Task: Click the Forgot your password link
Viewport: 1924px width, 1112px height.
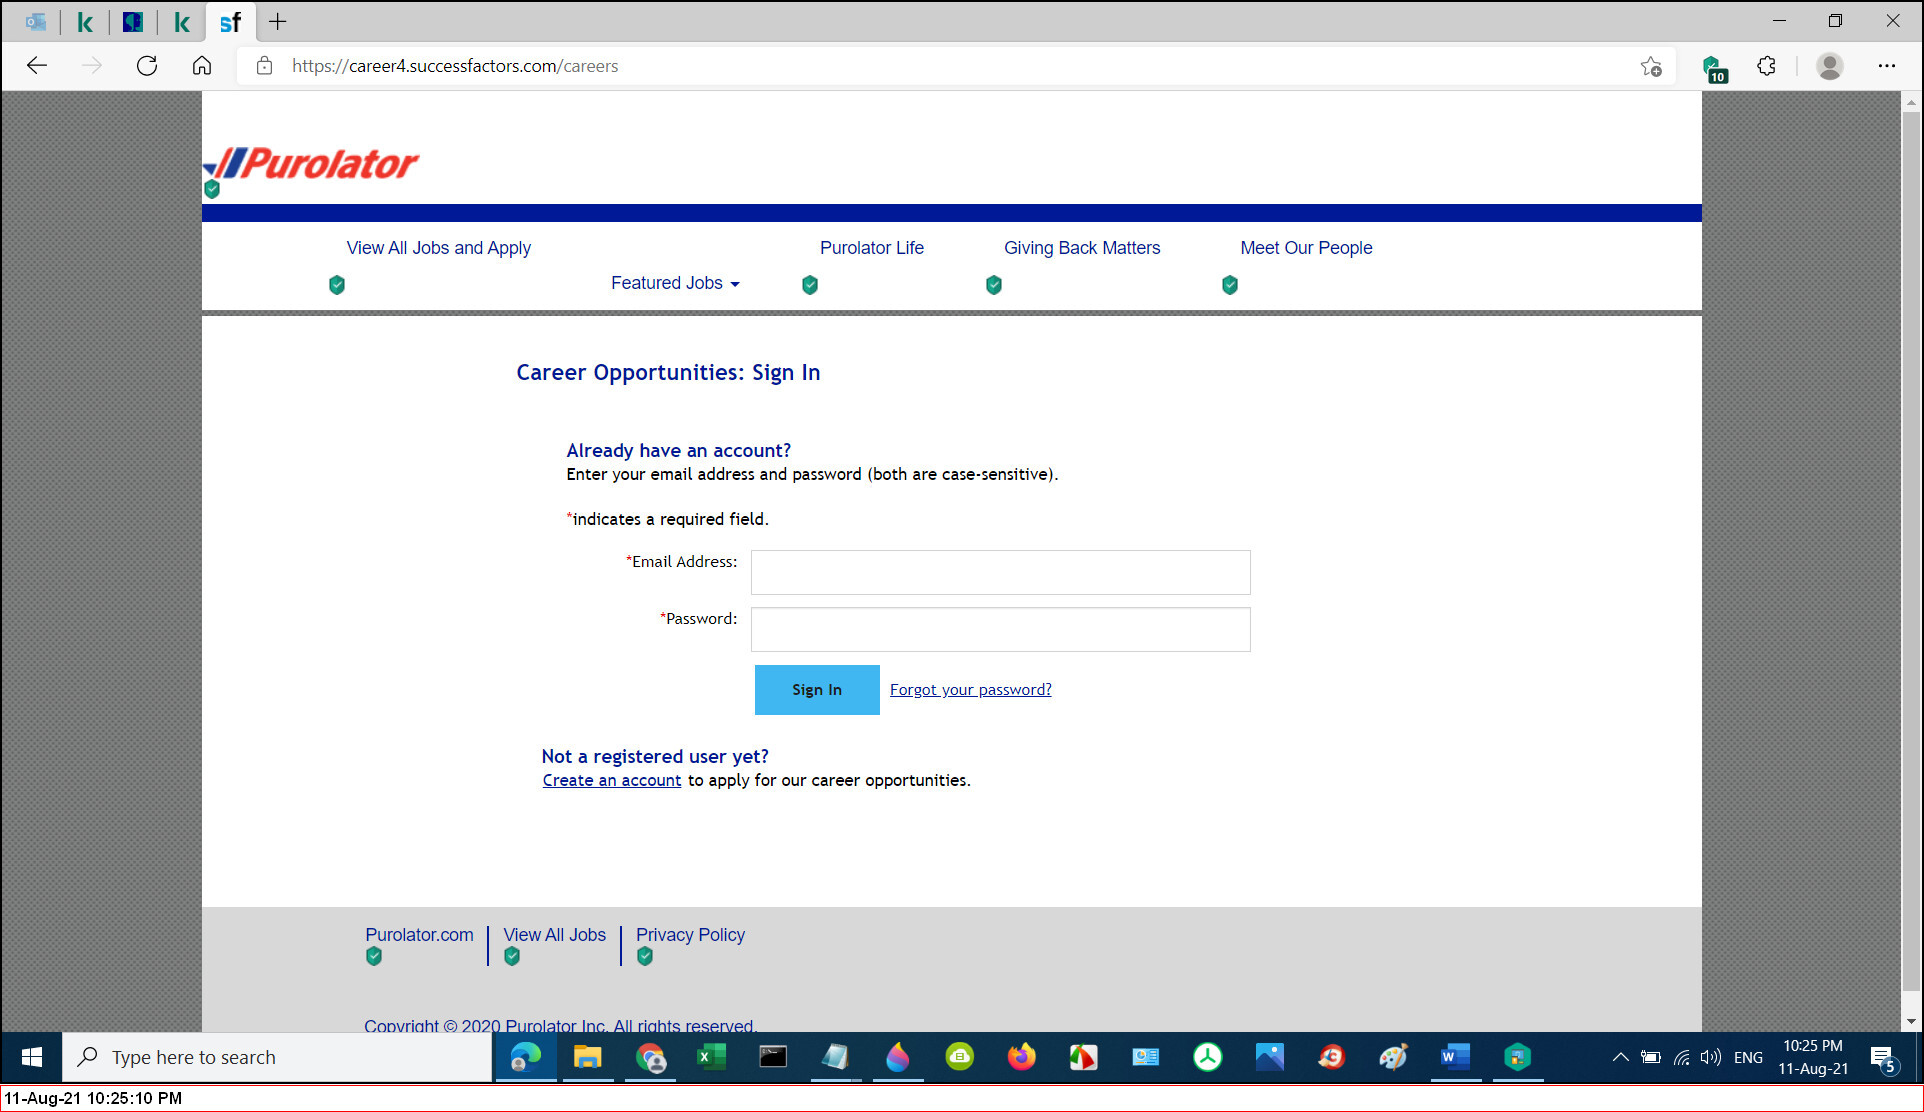Action: 970,690
